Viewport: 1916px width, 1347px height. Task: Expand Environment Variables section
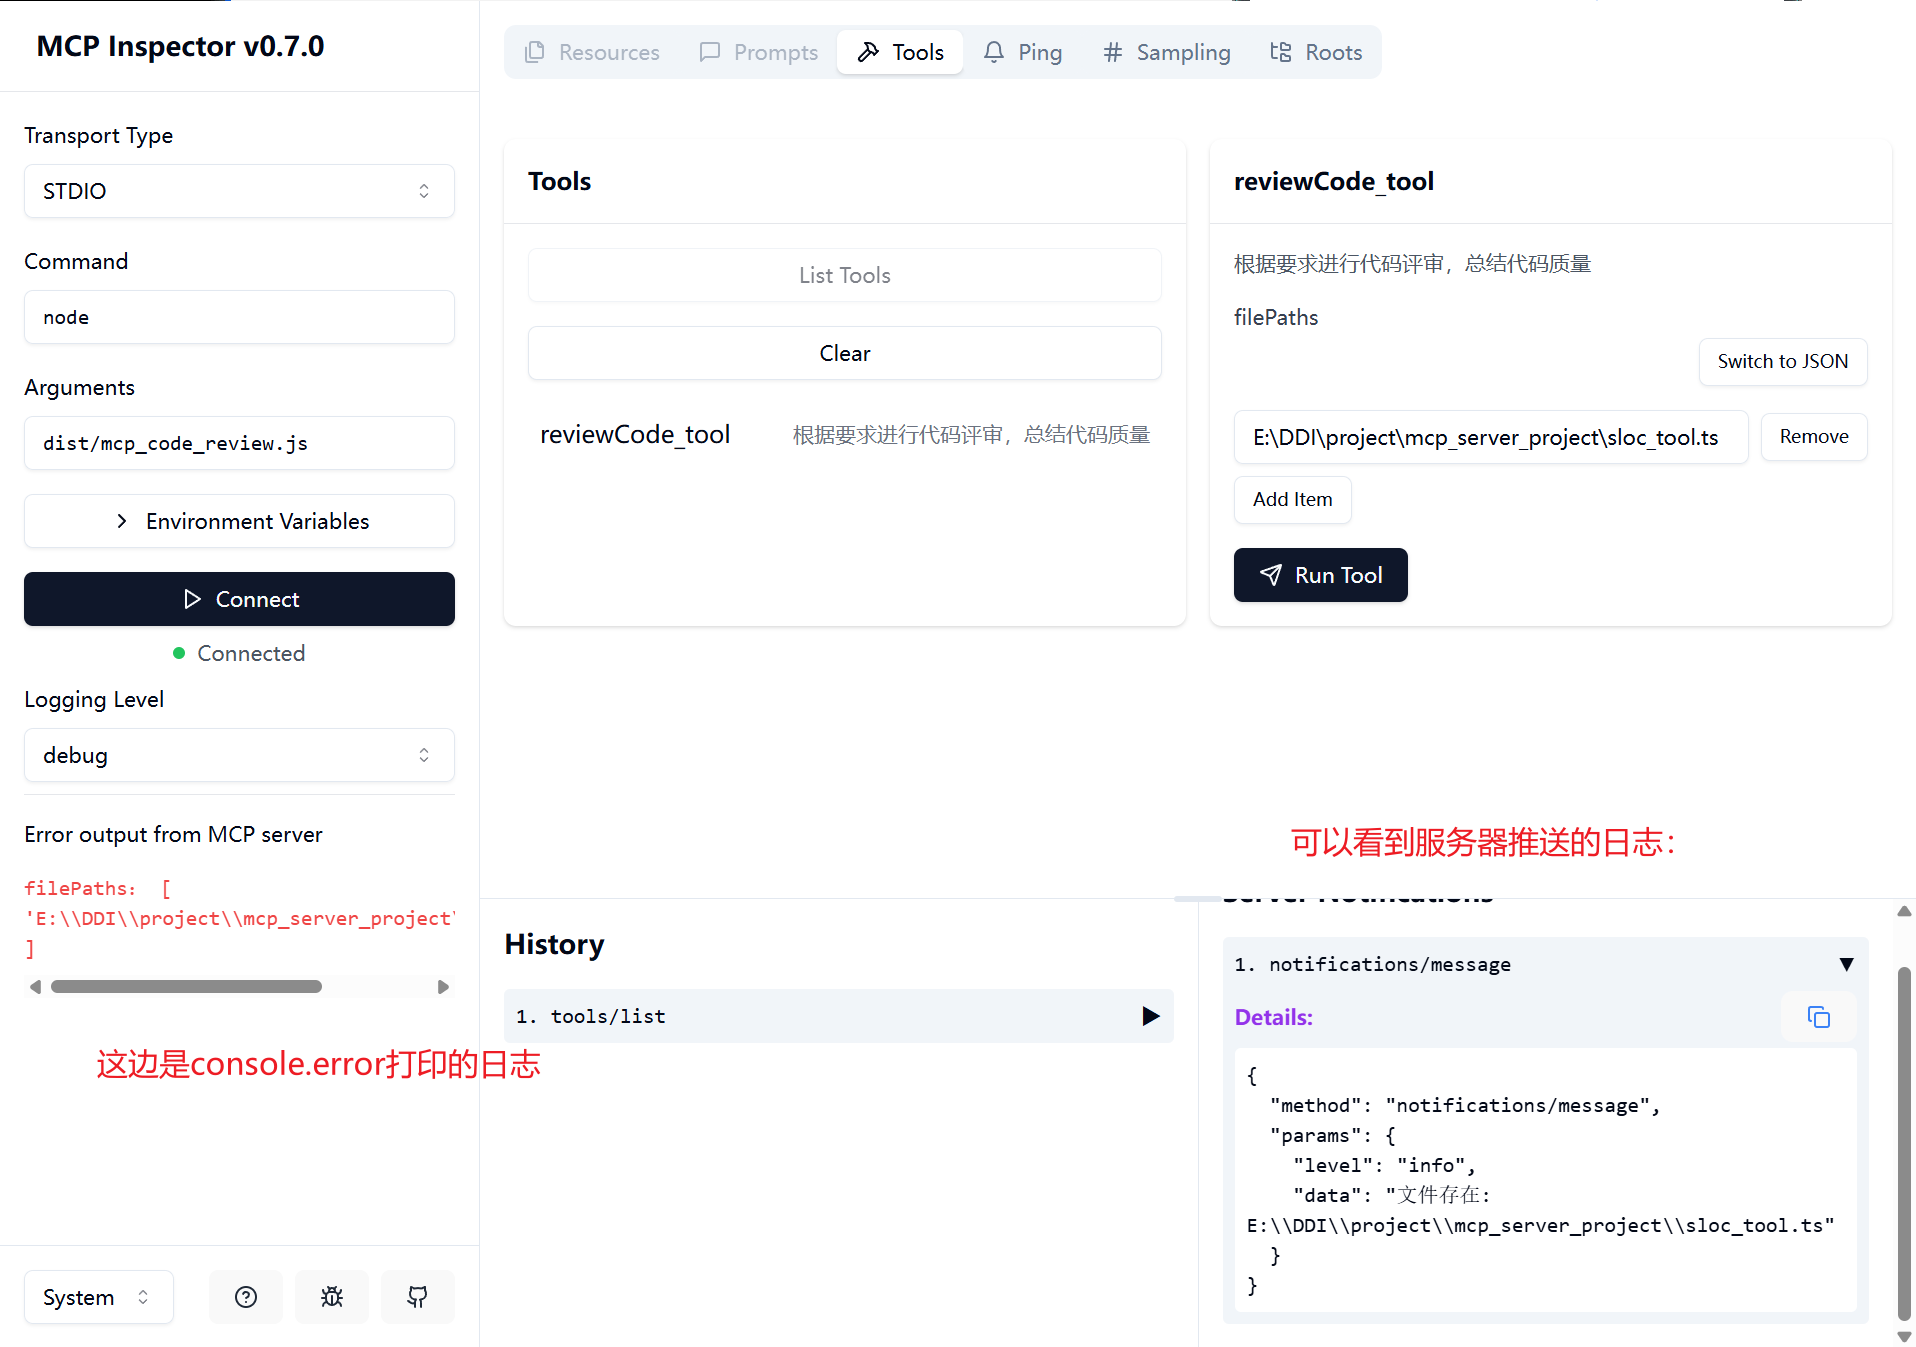tap(239, 521)
